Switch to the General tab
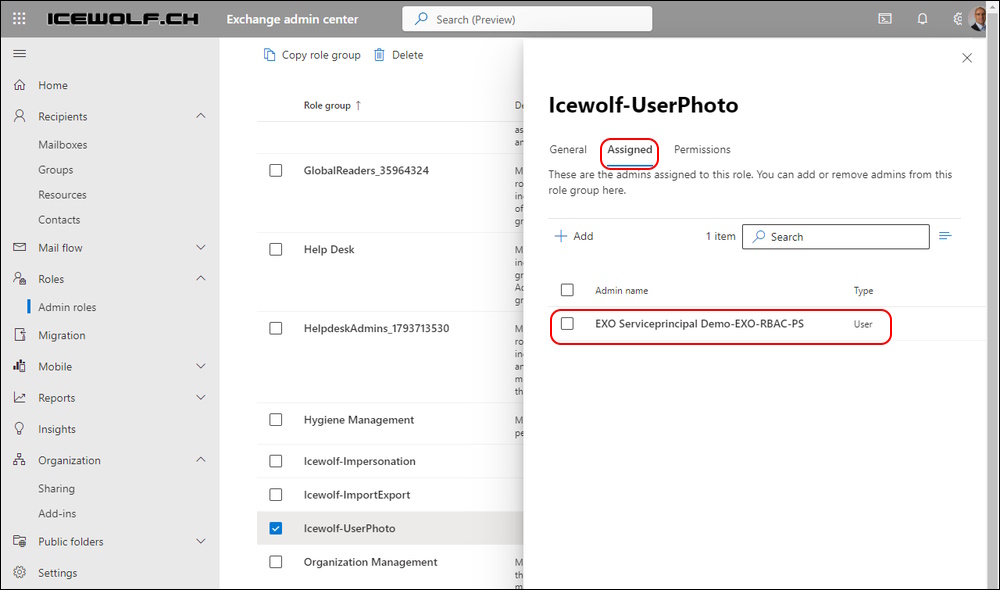The height and width of the screenshot is (590, 1000). click(568, 149)
